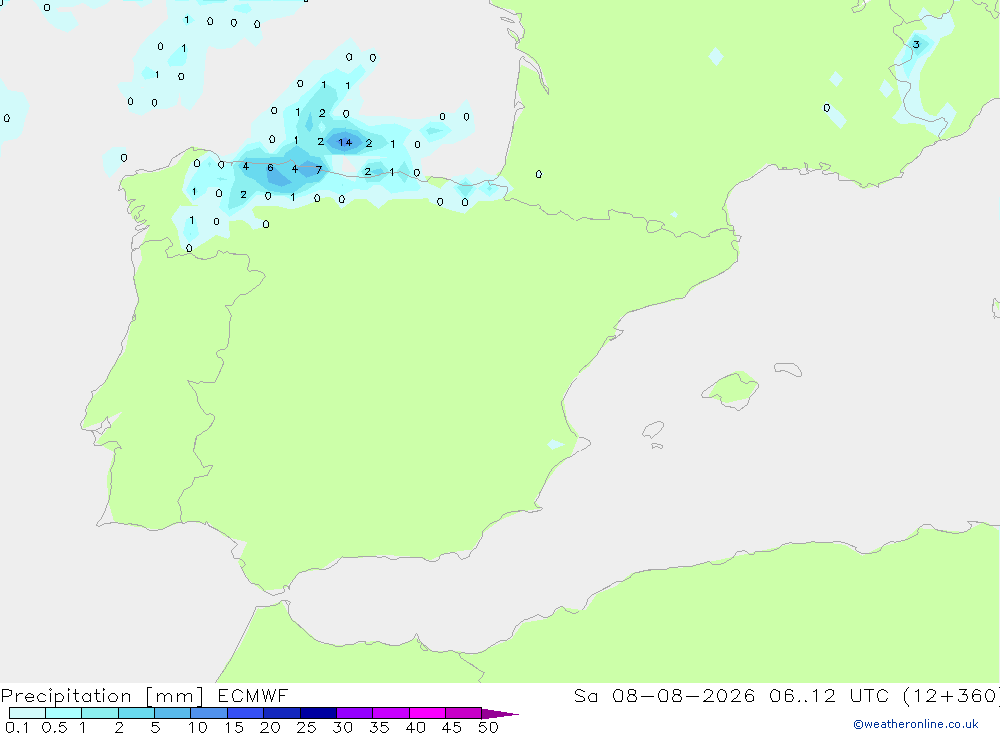1000x733 pixels.
Task: Click the legend label 20
Action: tap(270, 727)
